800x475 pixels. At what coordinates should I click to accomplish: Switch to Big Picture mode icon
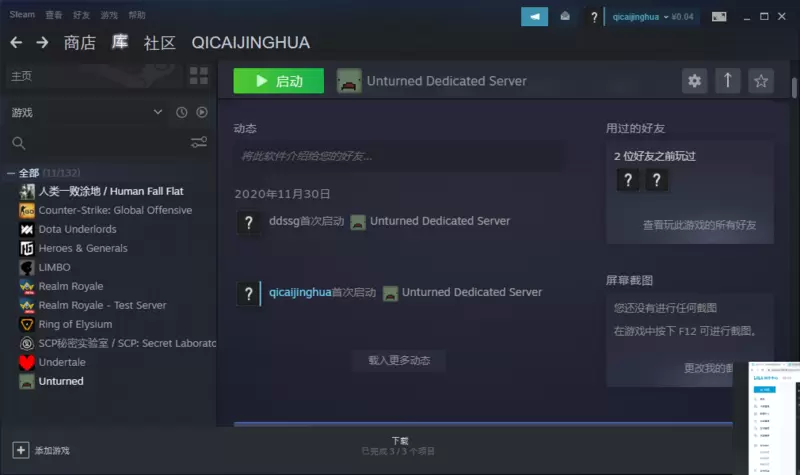click(719, 17)
